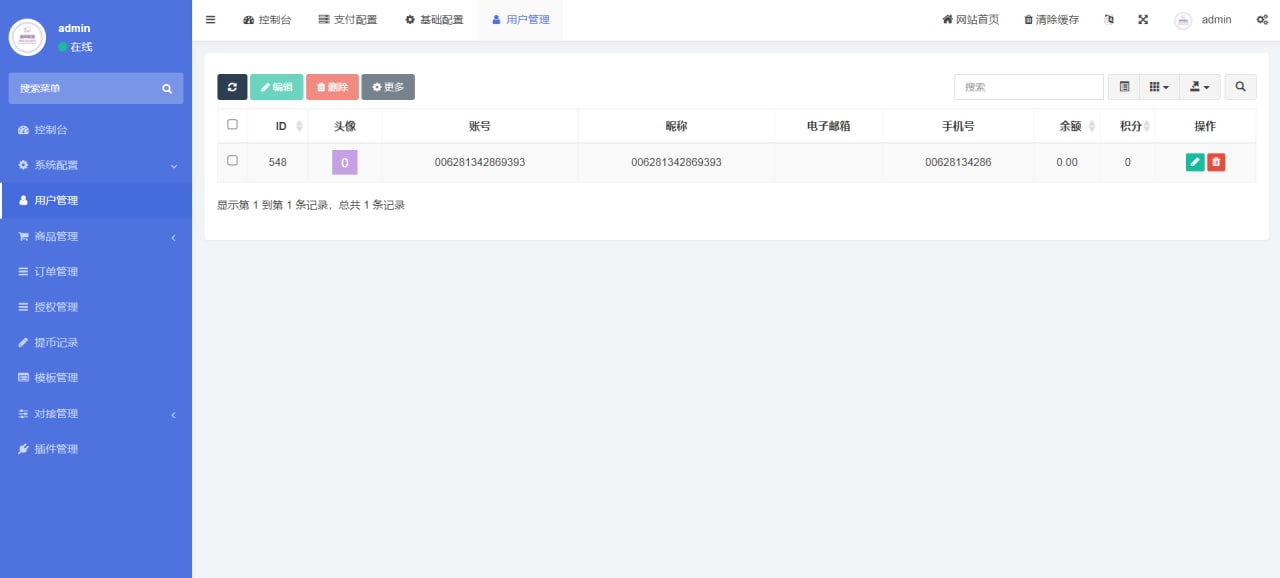Click the purple avatar badge for user 548
This screenshot has width=1280, height=578.
pos(344,161)
